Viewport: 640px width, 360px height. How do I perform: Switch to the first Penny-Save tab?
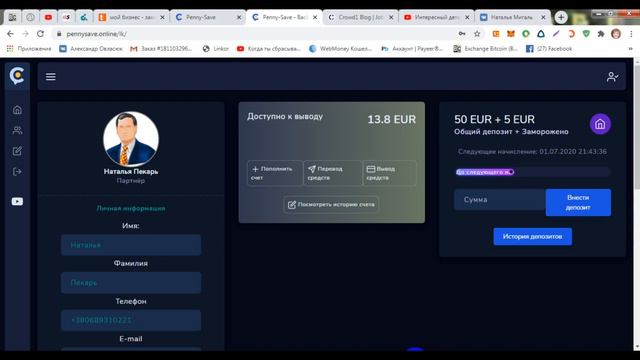coord(208,17)
